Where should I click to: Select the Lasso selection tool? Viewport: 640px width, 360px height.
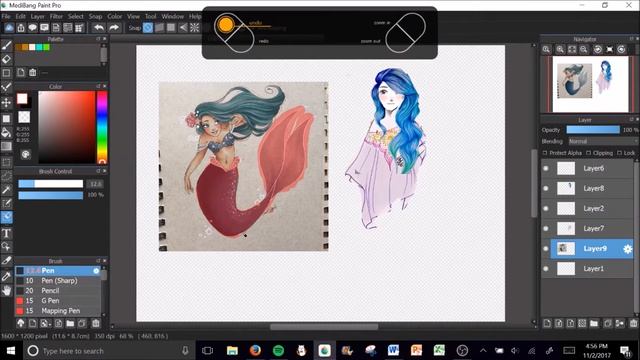pos(6,176)
